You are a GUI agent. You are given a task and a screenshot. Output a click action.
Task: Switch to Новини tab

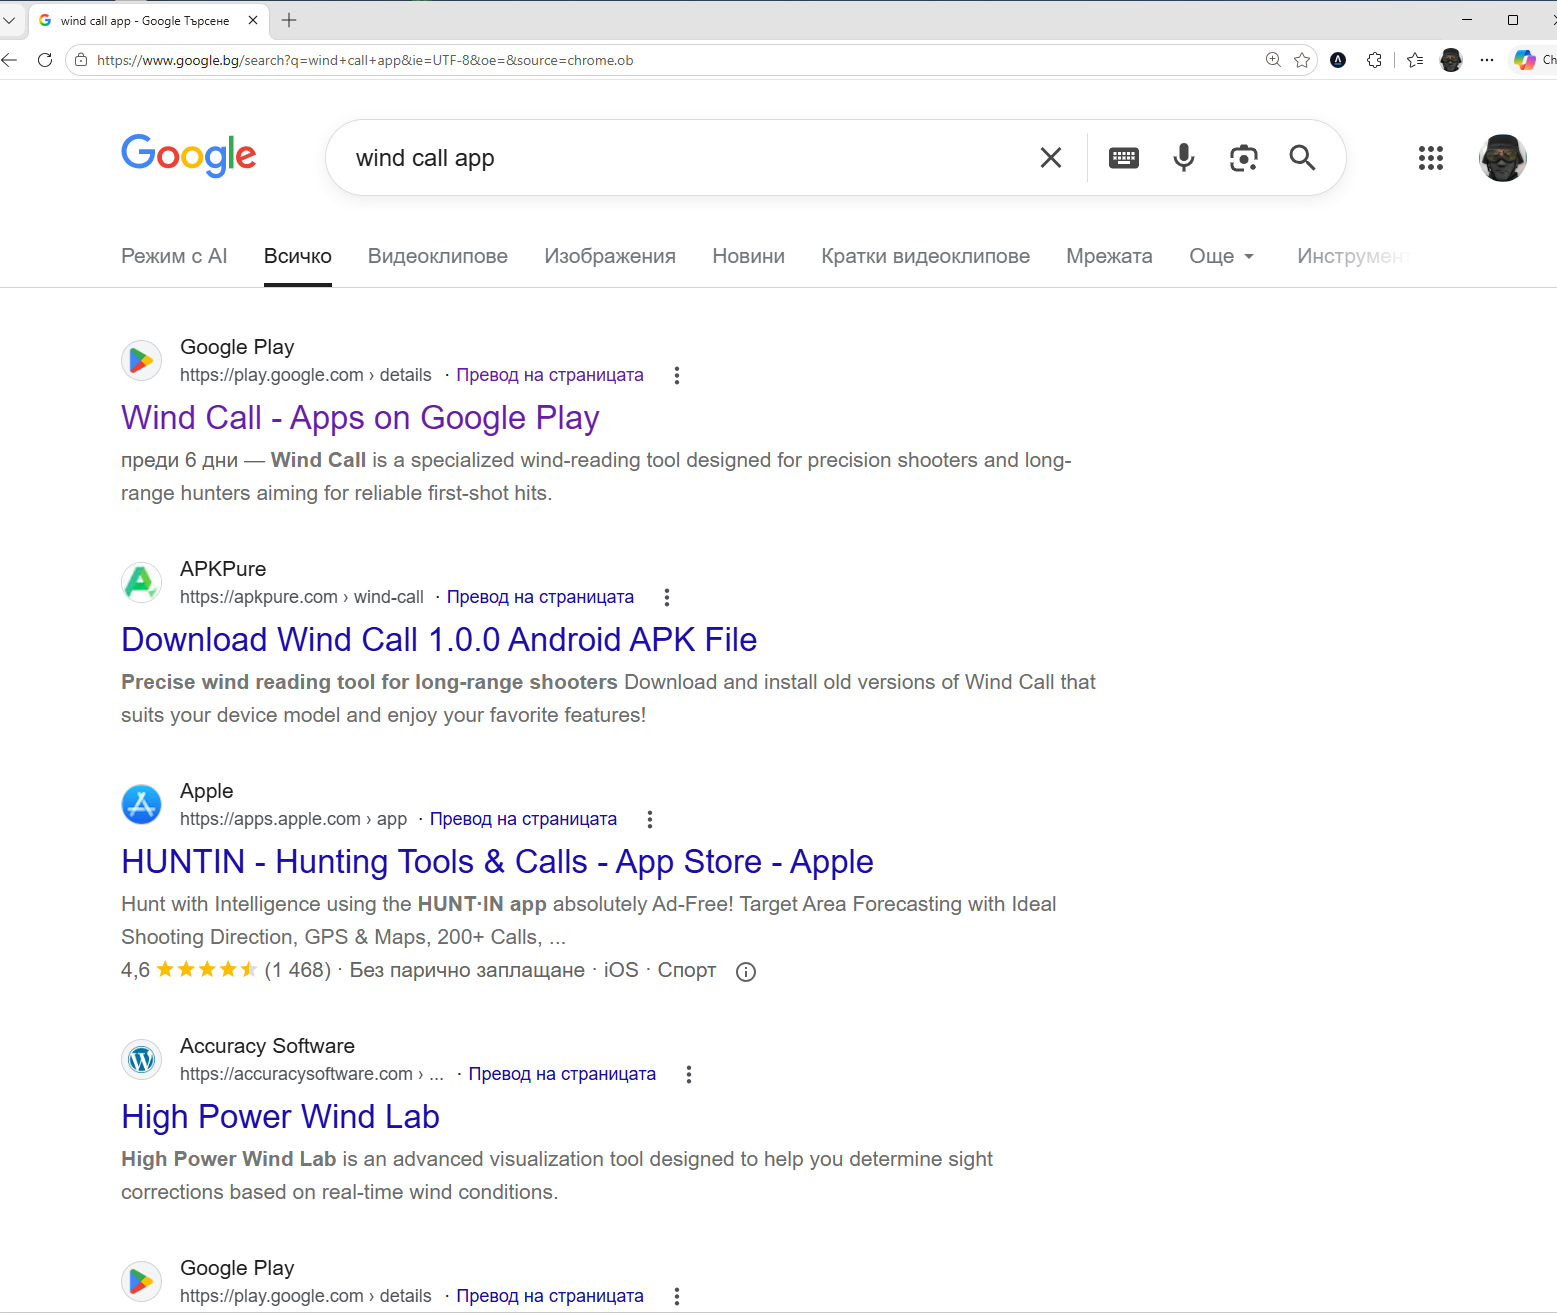pyautogui.click(x=749, y=256)
